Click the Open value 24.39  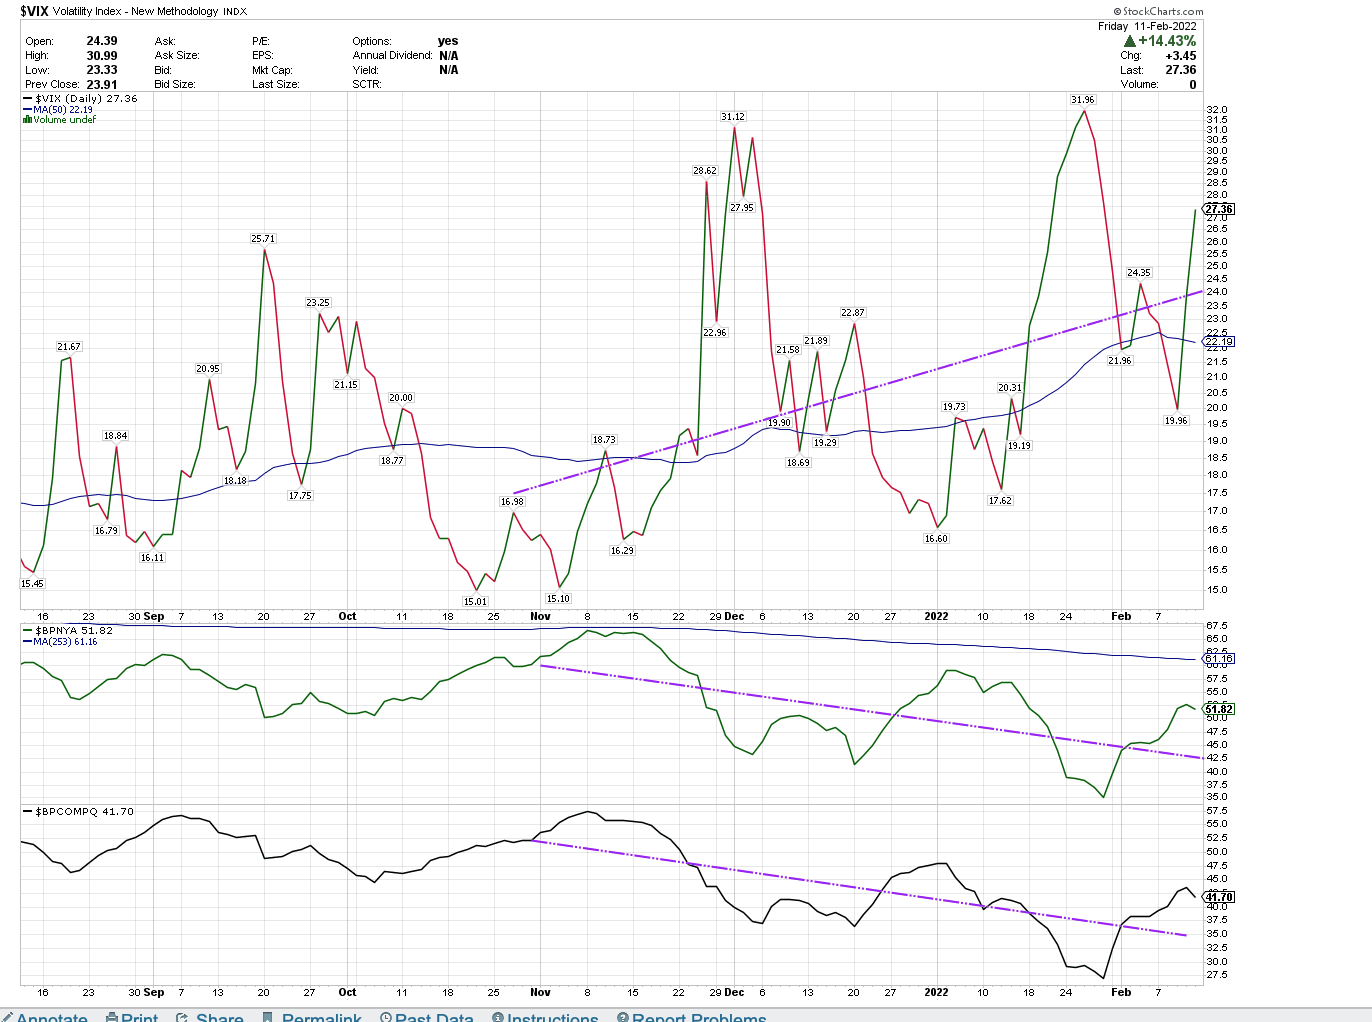[102, 41]
